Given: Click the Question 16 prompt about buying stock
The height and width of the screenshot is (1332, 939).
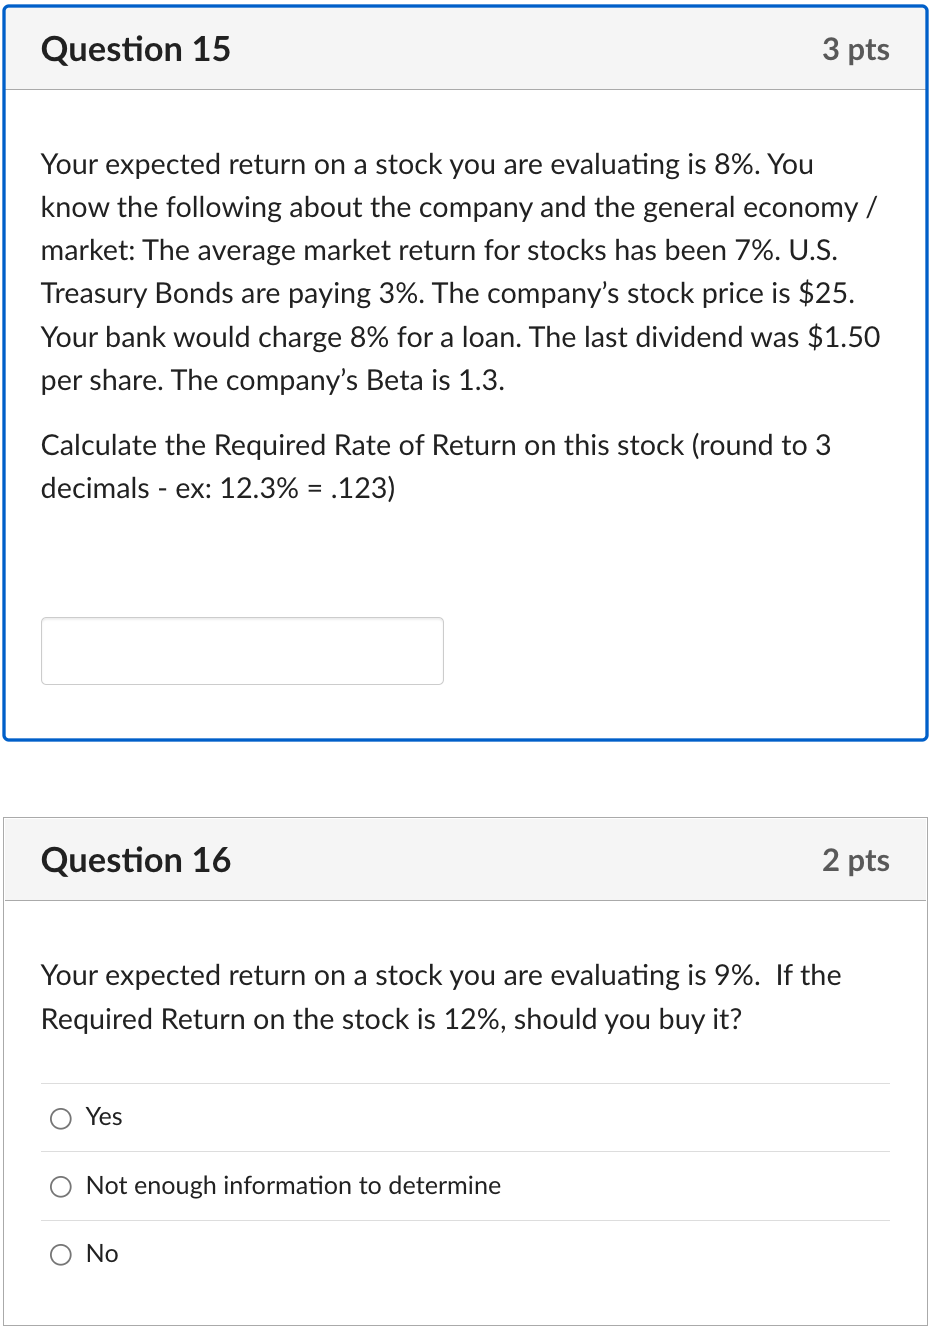Looking at the screenshot, I should pyautogui.click(x=440, y=997).
